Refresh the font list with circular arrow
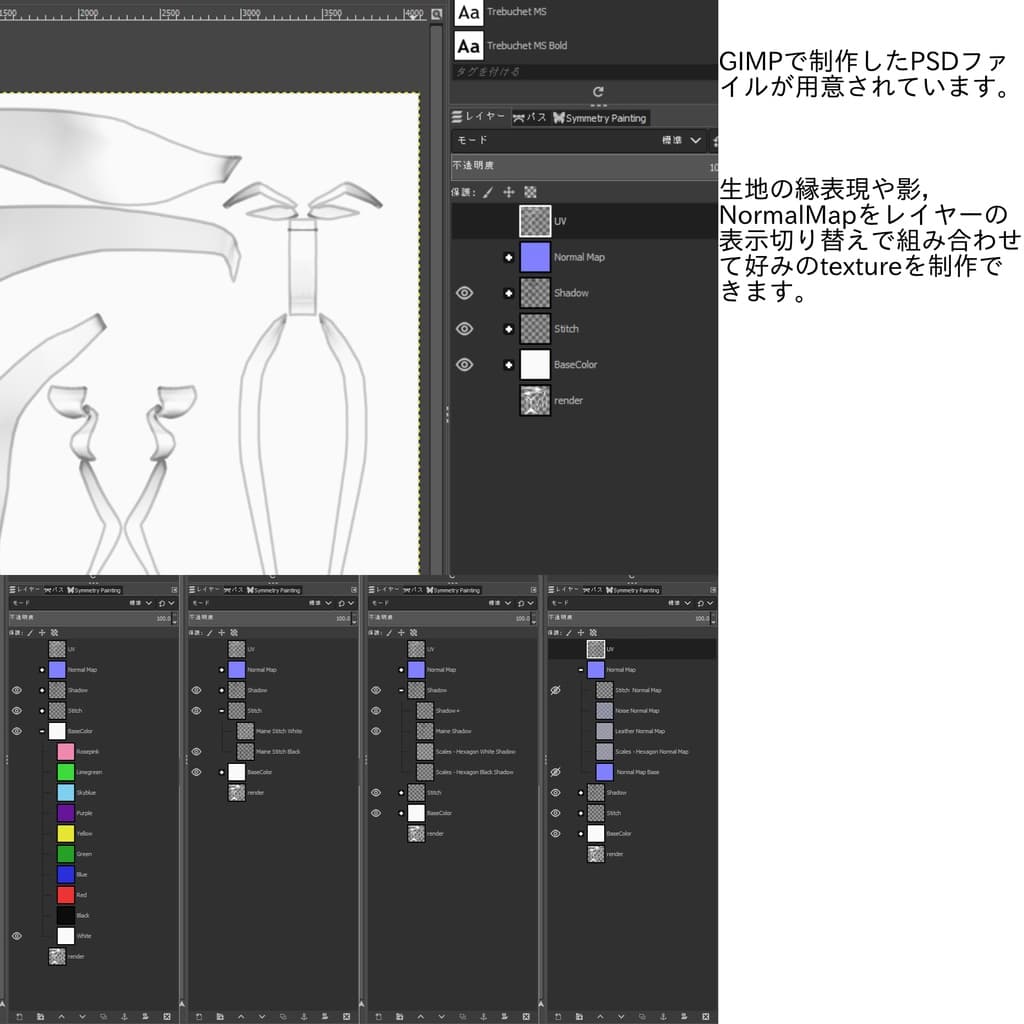This screenshot has height=1024, width=1024. click(x=597, y=91)
